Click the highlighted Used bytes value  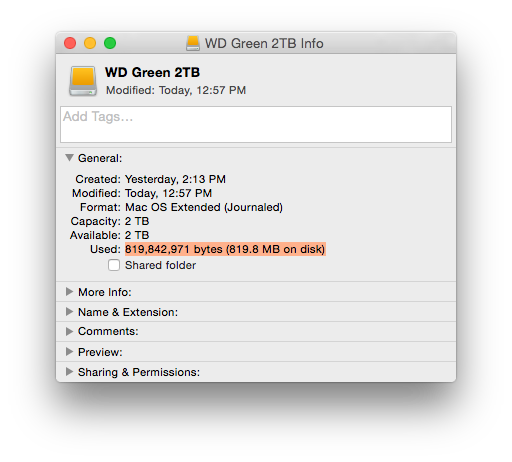click(x=225, y=249)
